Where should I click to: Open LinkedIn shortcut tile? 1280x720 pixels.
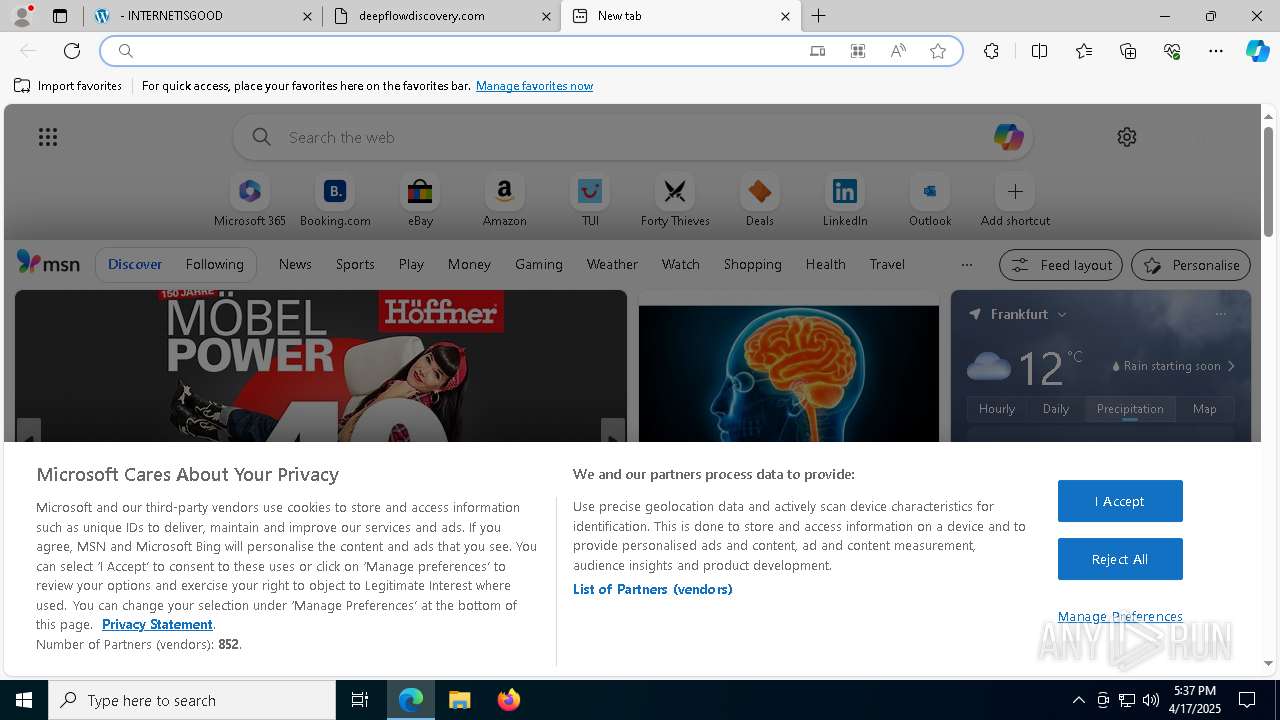point(845,201)
